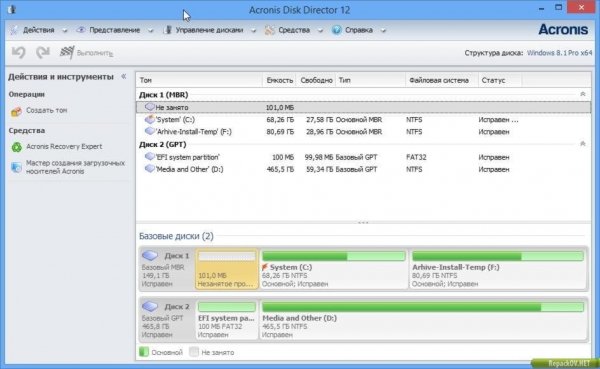Viewport: 600px width, 369px height.
Task: Click the 'EFI system partition' volume icon
Action: coord(150,157)
